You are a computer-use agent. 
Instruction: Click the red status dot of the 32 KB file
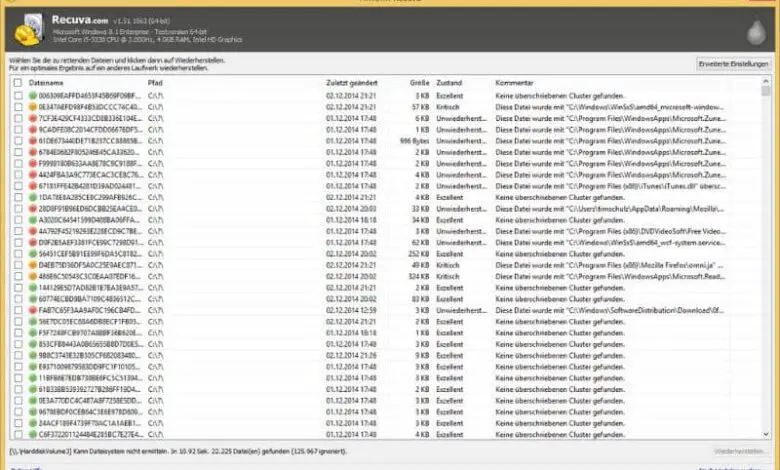coord(33,209)
